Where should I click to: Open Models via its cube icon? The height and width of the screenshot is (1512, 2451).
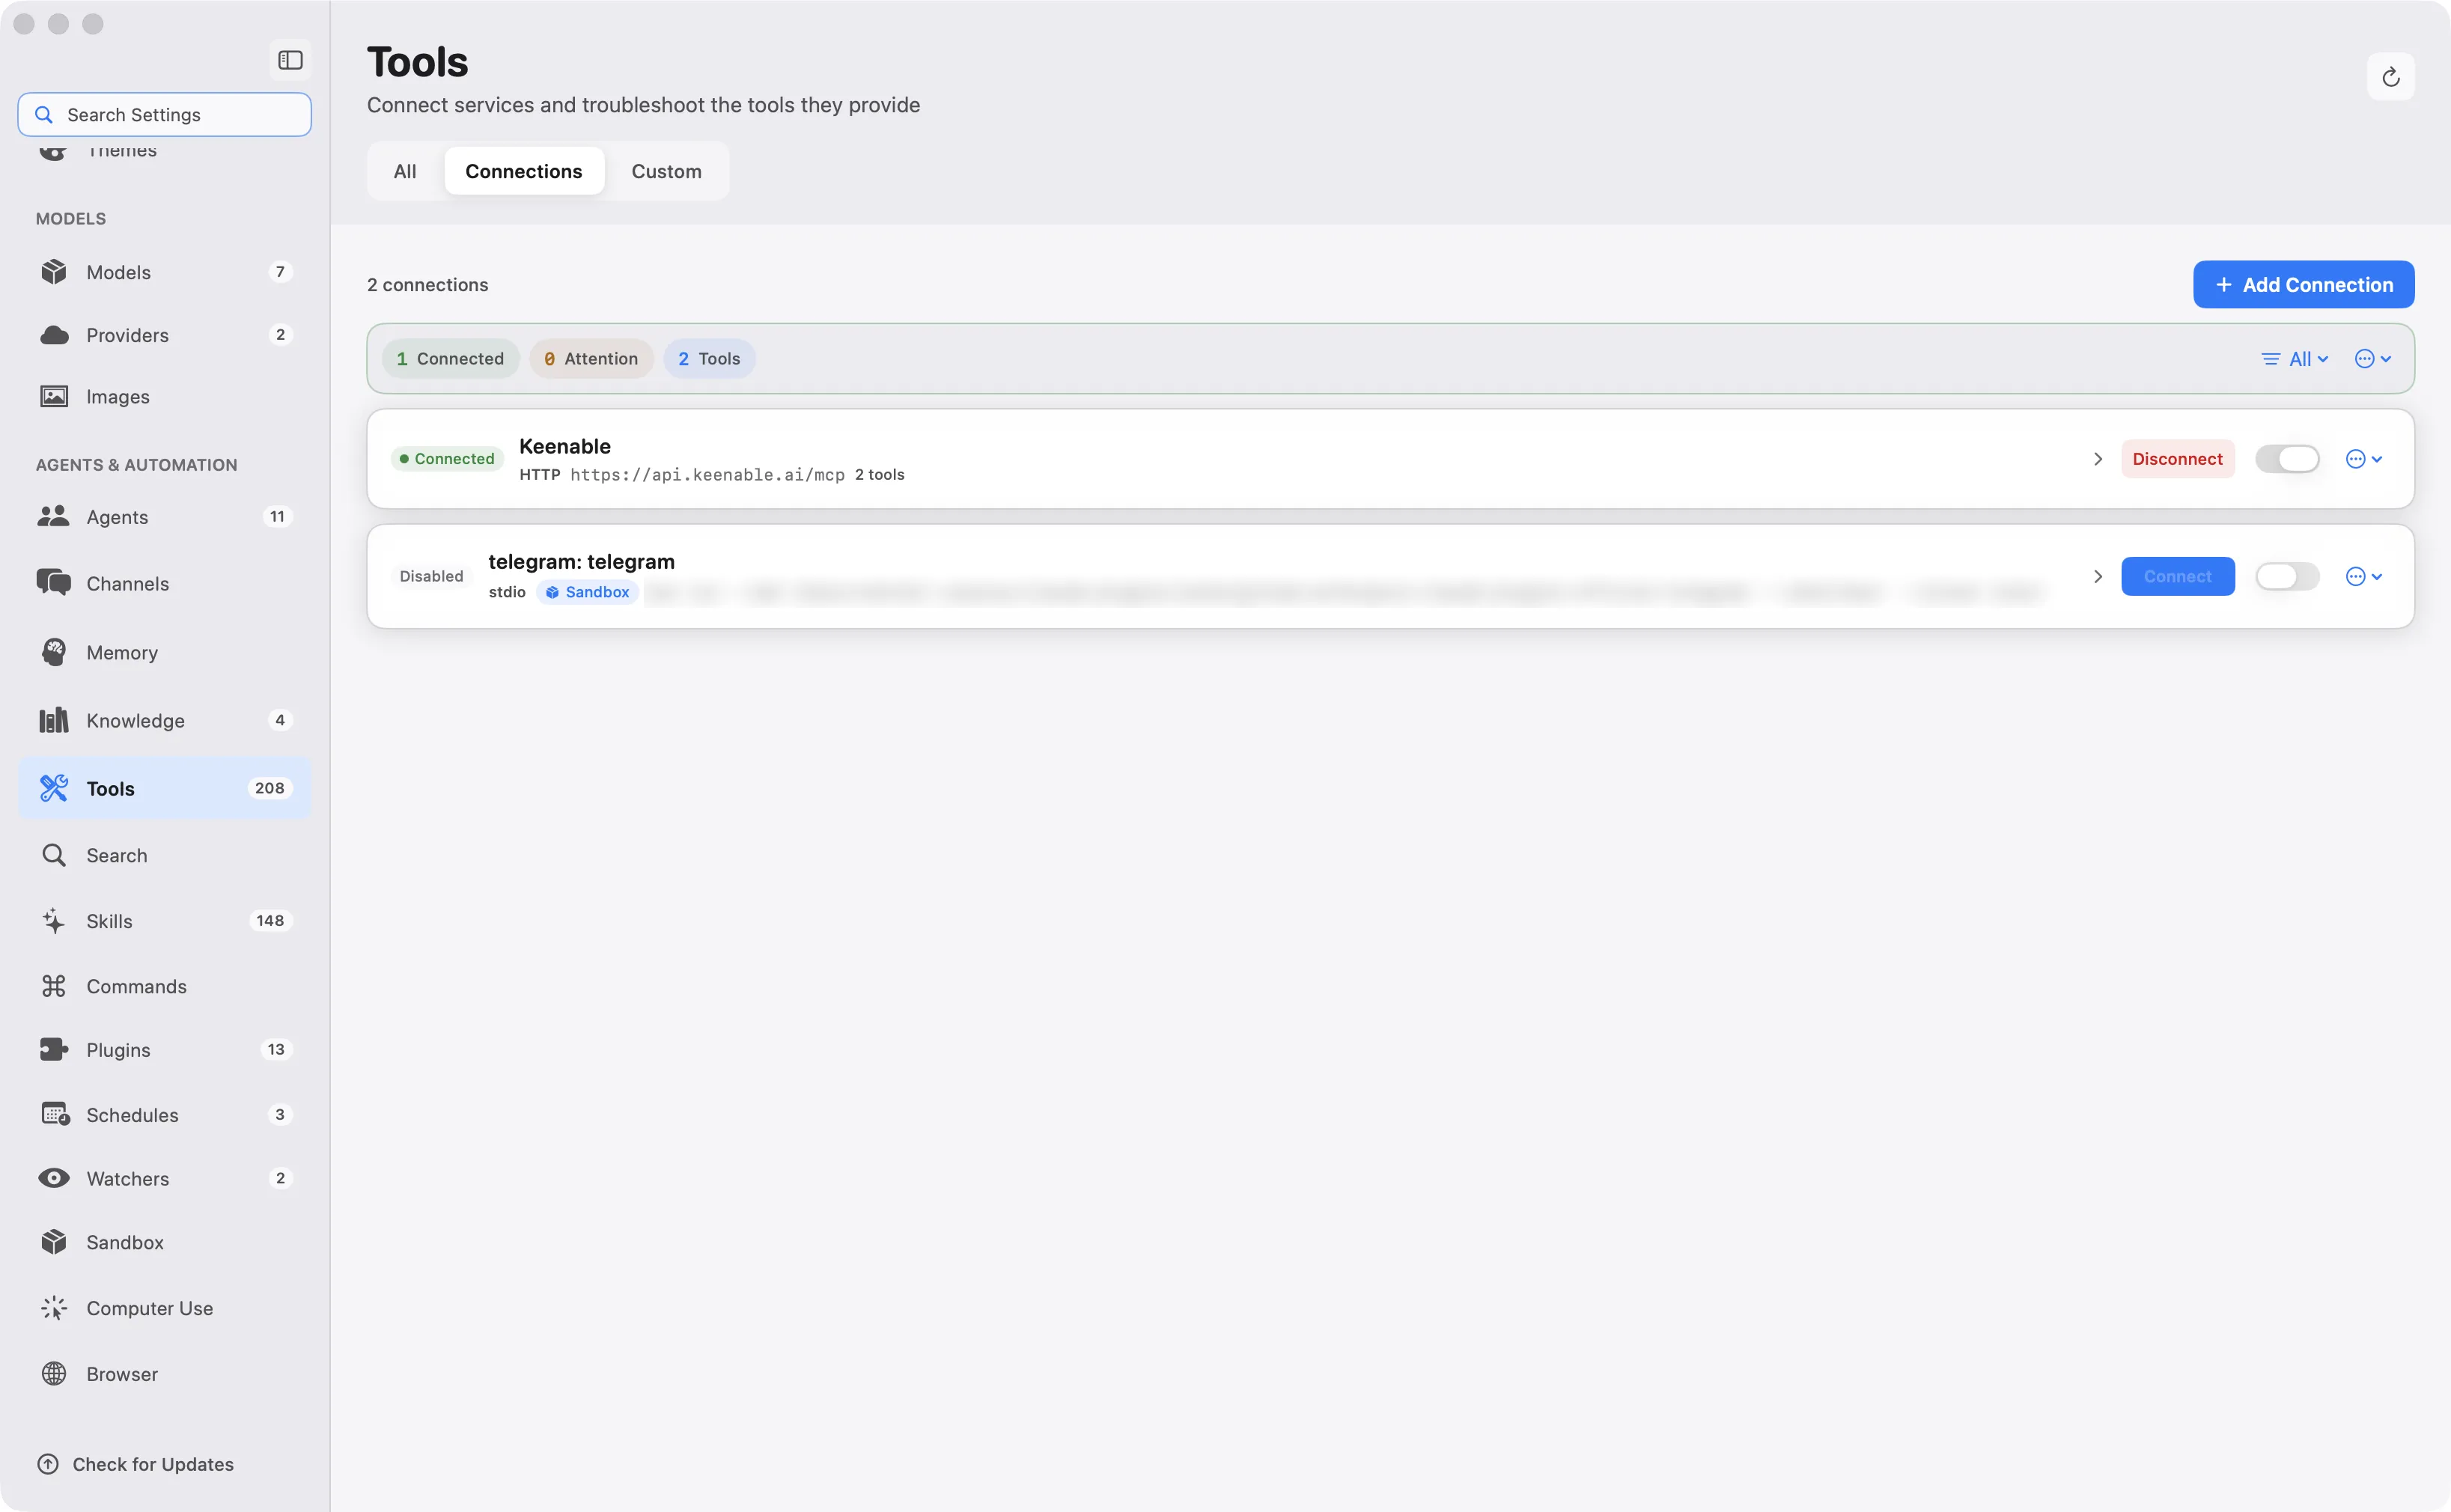click(x=54, y=272)
